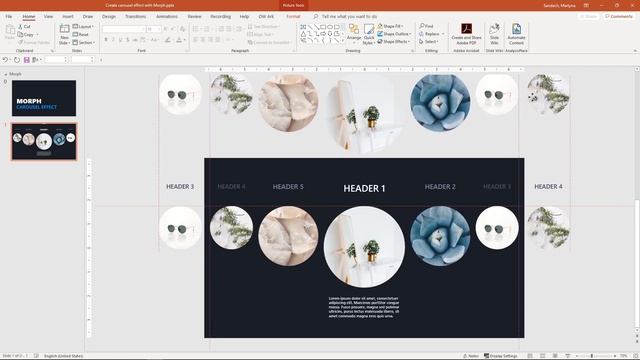
Task: Switch to the Design ribbon tab
Action: tap(109, 16)
